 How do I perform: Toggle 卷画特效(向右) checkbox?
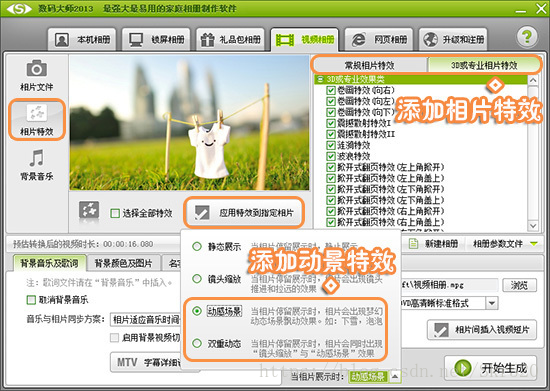point(330,90)
